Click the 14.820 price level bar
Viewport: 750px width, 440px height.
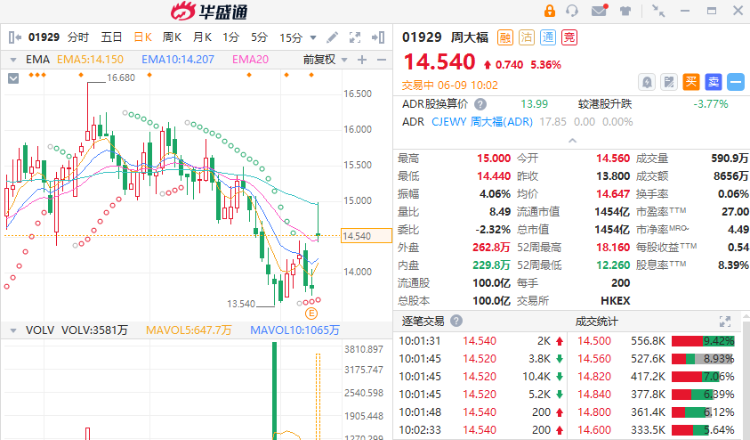pyautogui.click(x=703, y=376)
